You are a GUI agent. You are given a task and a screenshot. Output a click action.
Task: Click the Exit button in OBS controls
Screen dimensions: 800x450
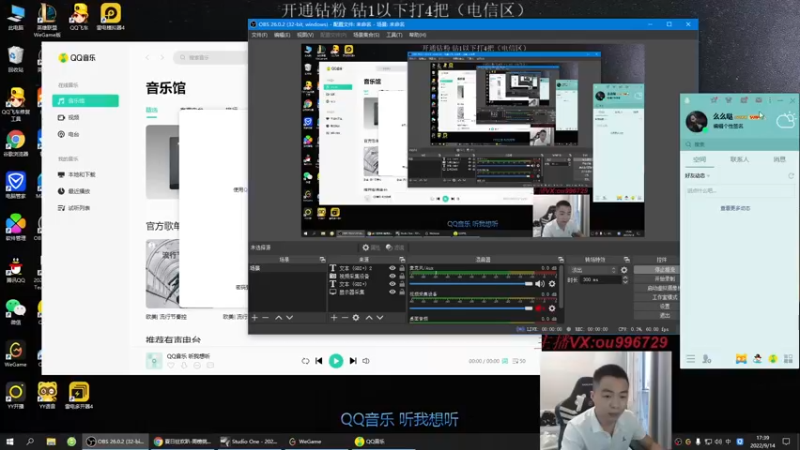tap(656, 315)
